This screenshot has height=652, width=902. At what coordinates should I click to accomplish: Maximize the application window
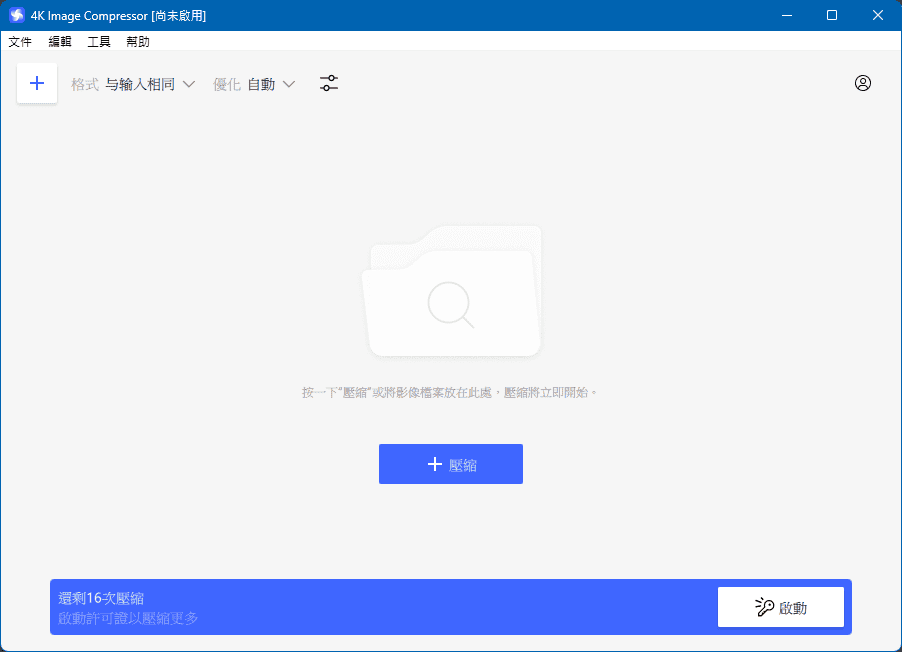832,15
